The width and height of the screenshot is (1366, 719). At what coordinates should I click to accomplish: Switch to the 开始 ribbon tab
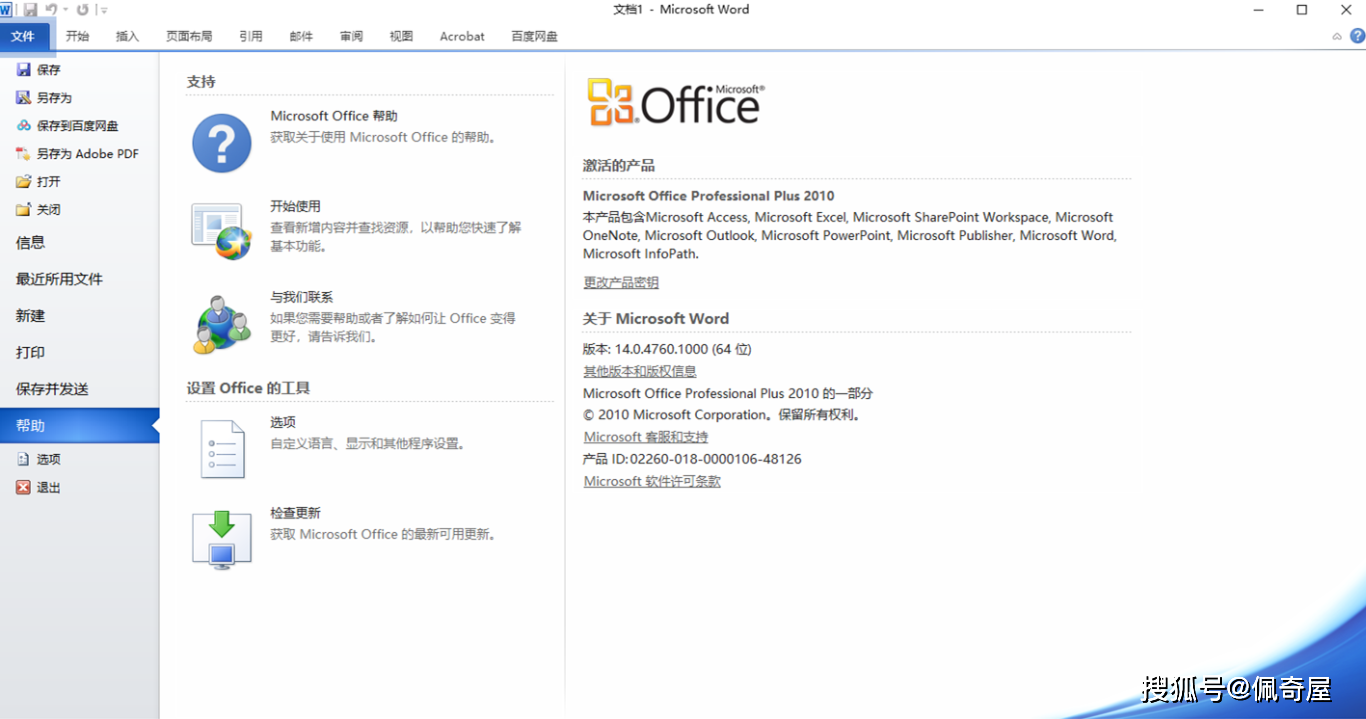(x=77, y=36)
